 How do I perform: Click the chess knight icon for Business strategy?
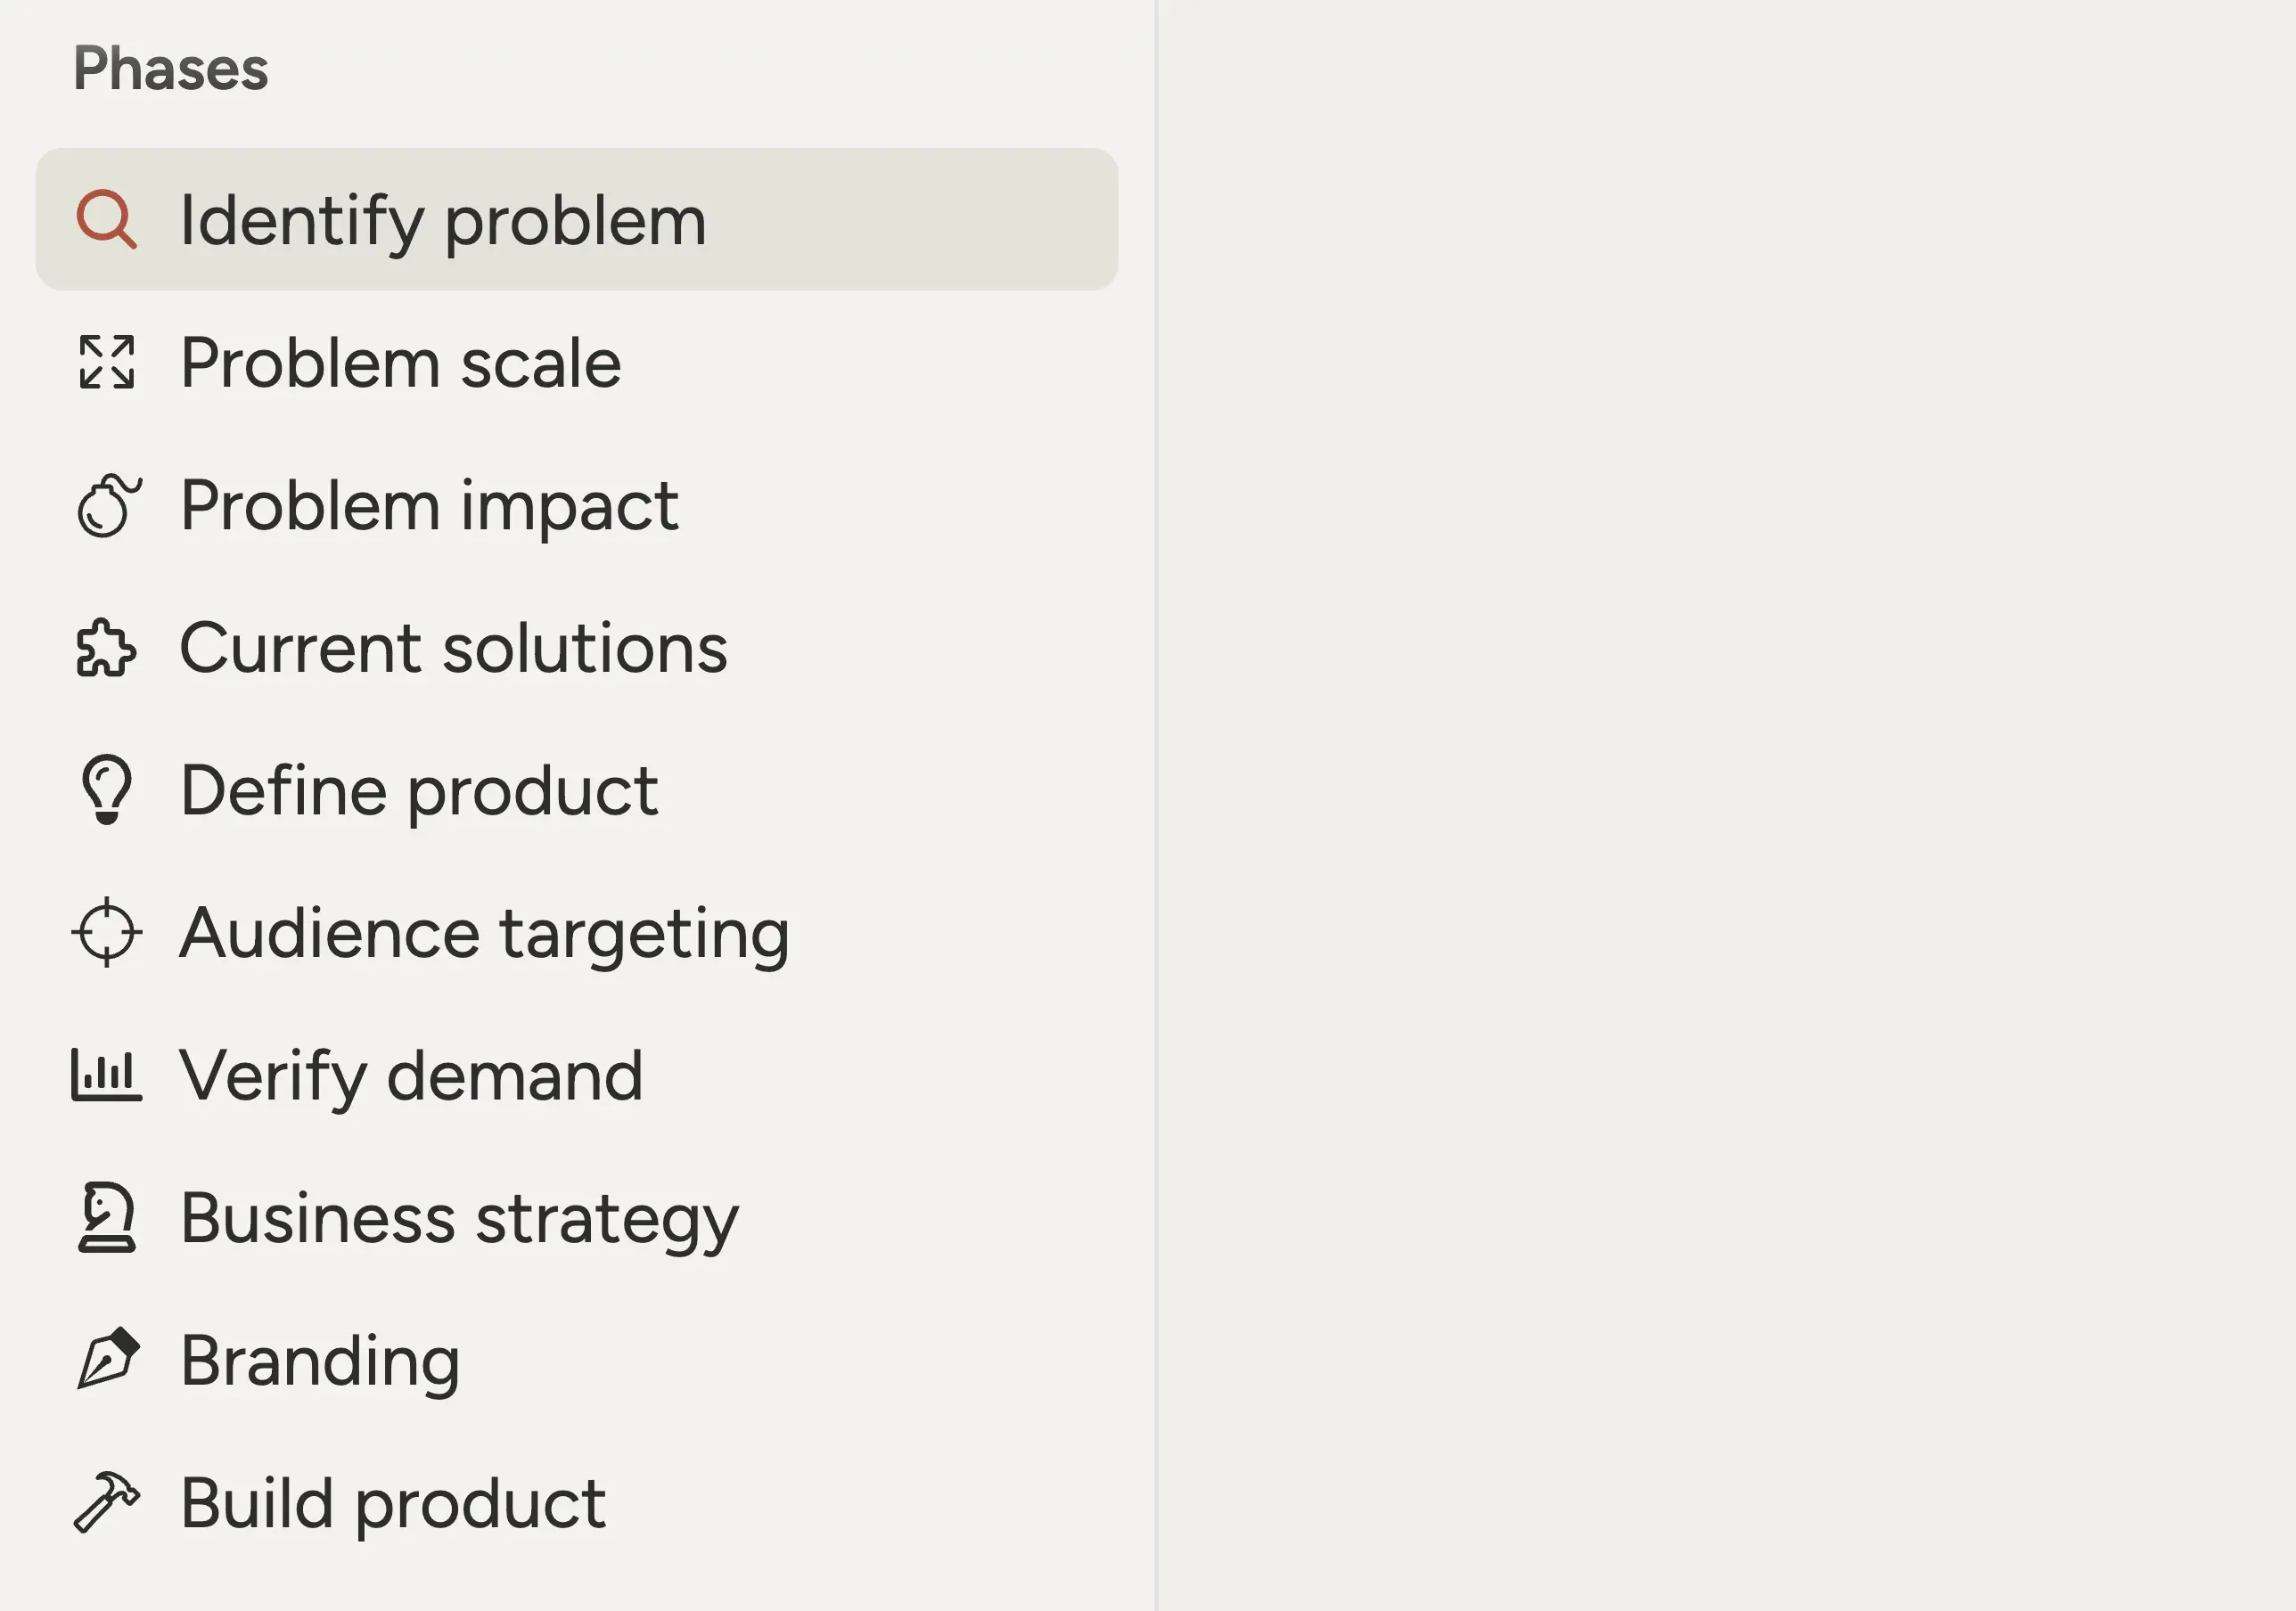pyautogui.click(x=107, y=1218)
